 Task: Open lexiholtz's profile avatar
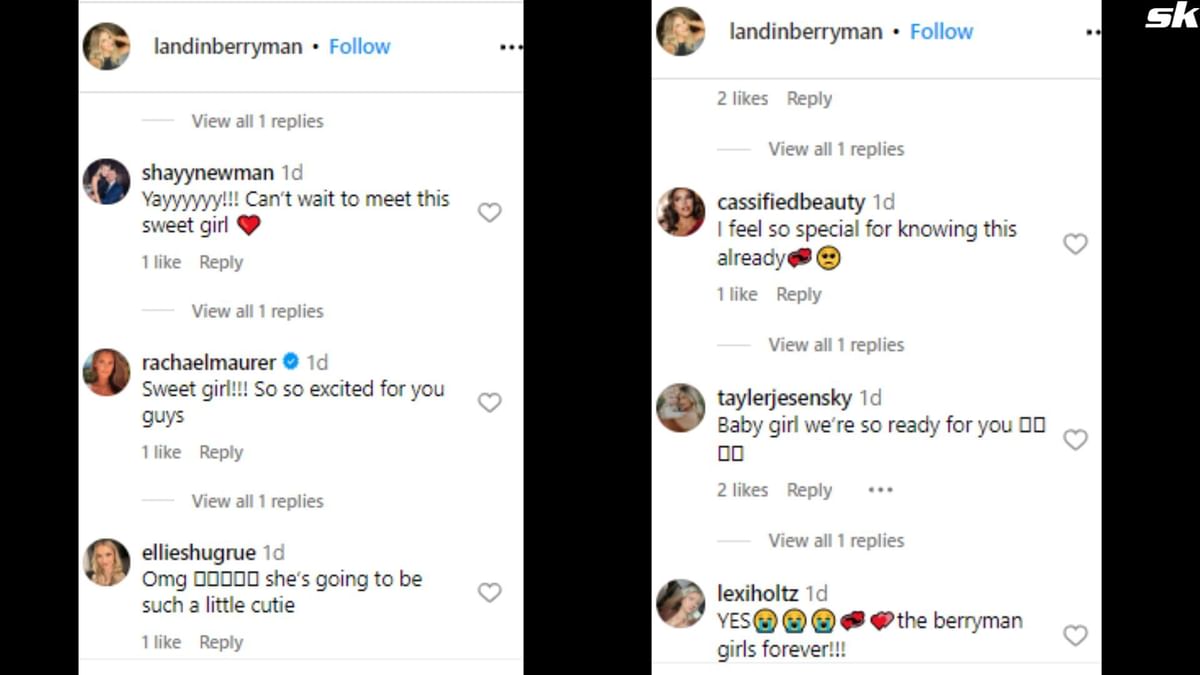681,604
